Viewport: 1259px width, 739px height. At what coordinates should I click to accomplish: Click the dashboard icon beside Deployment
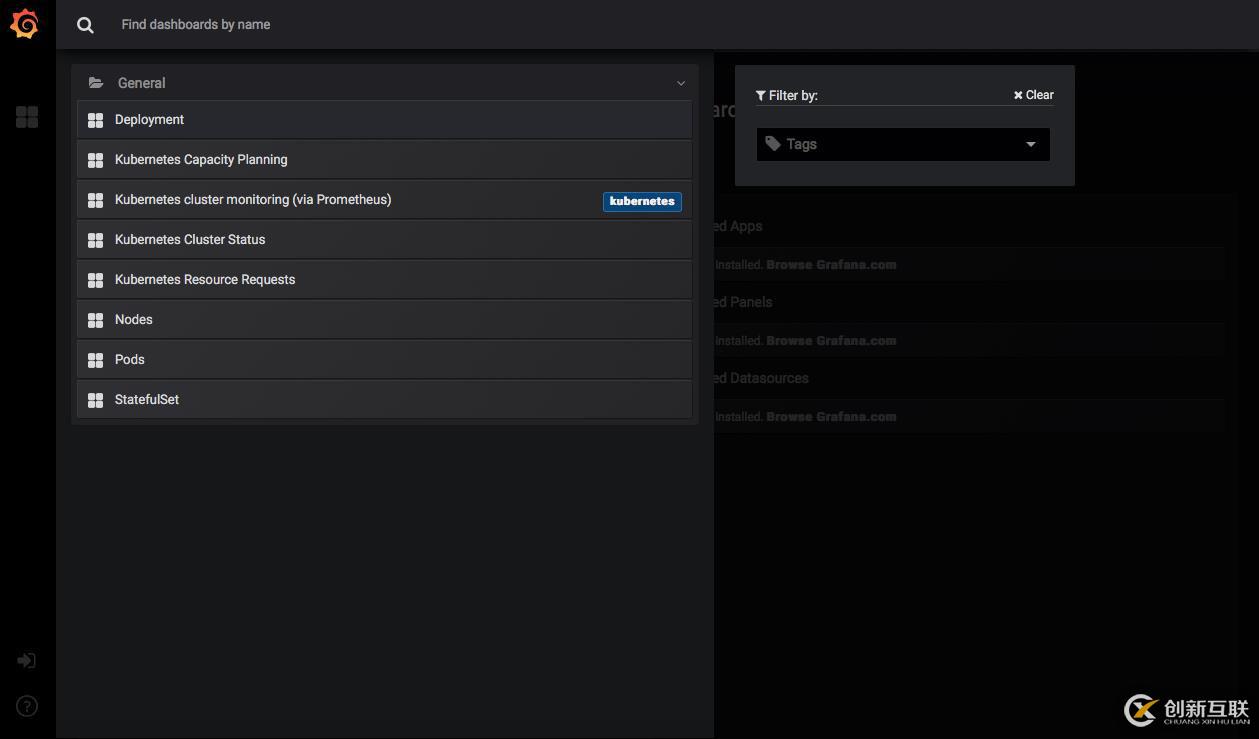pyautogui.click(x=96, y=120)
